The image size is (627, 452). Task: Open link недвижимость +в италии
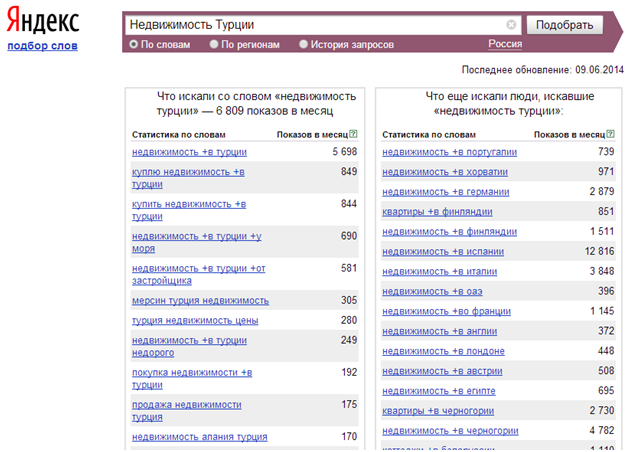click(439, 272)
